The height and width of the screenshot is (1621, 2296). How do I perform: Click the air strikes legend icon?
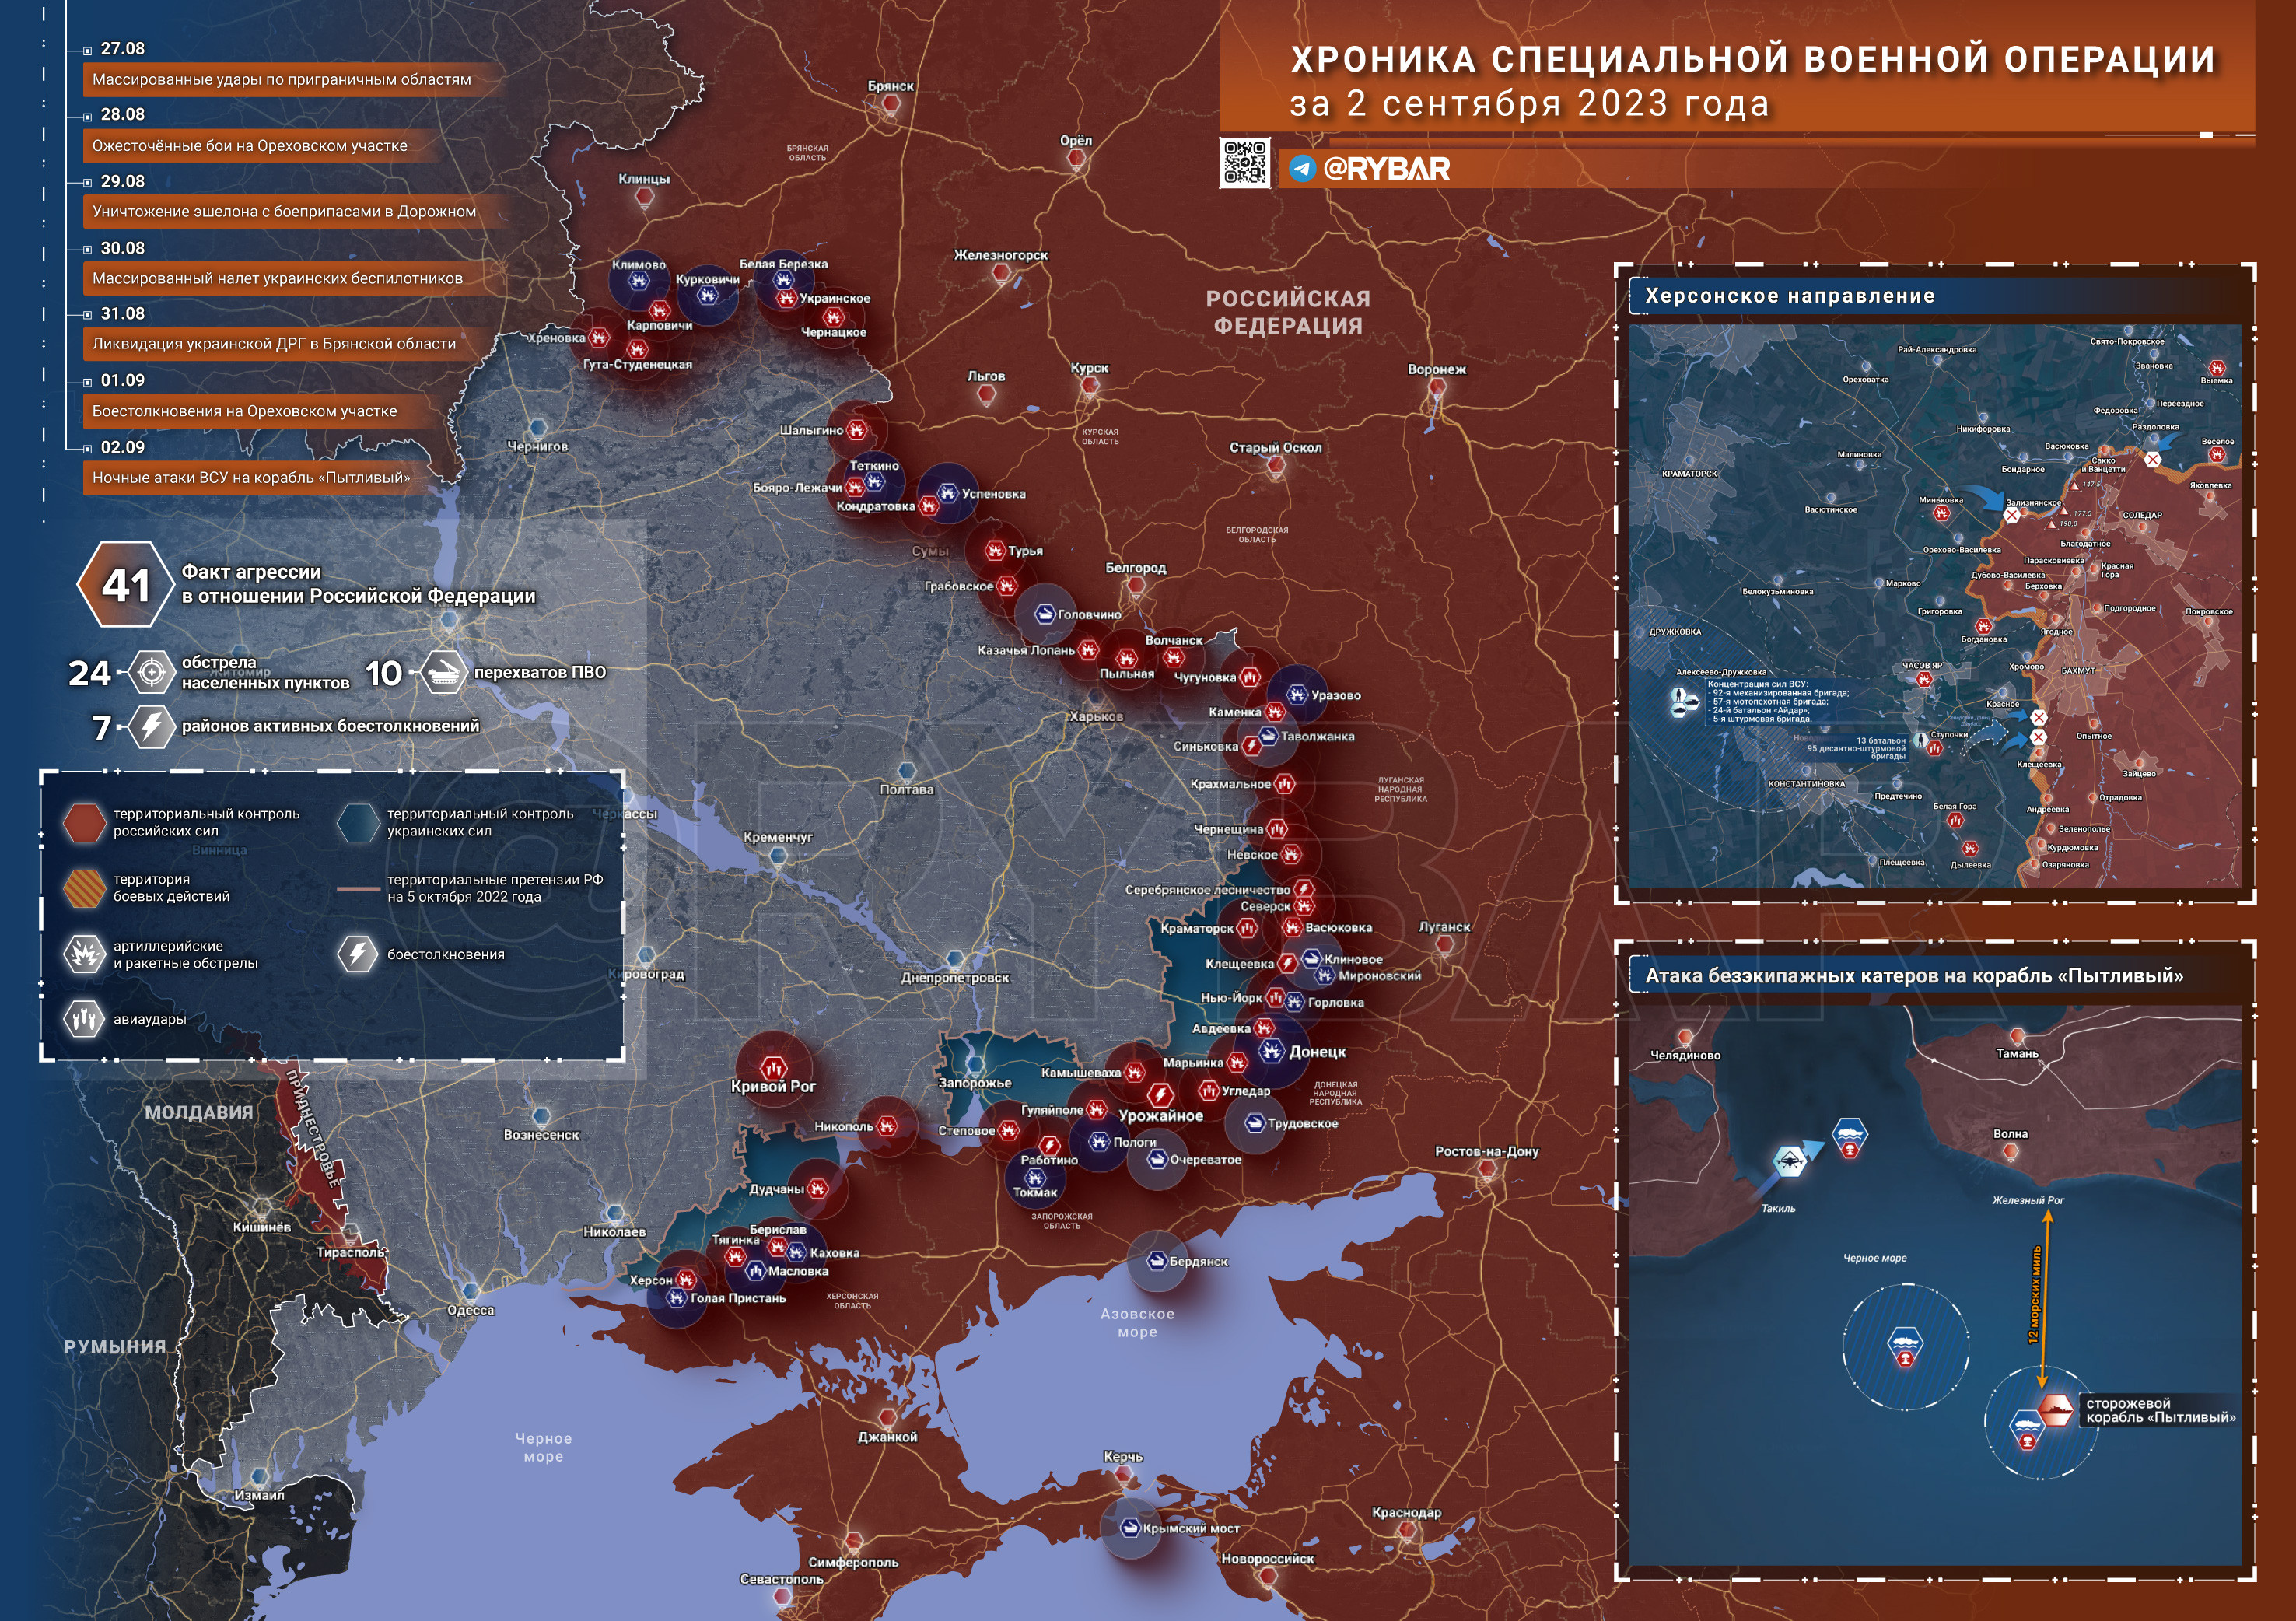(85, 1019)
